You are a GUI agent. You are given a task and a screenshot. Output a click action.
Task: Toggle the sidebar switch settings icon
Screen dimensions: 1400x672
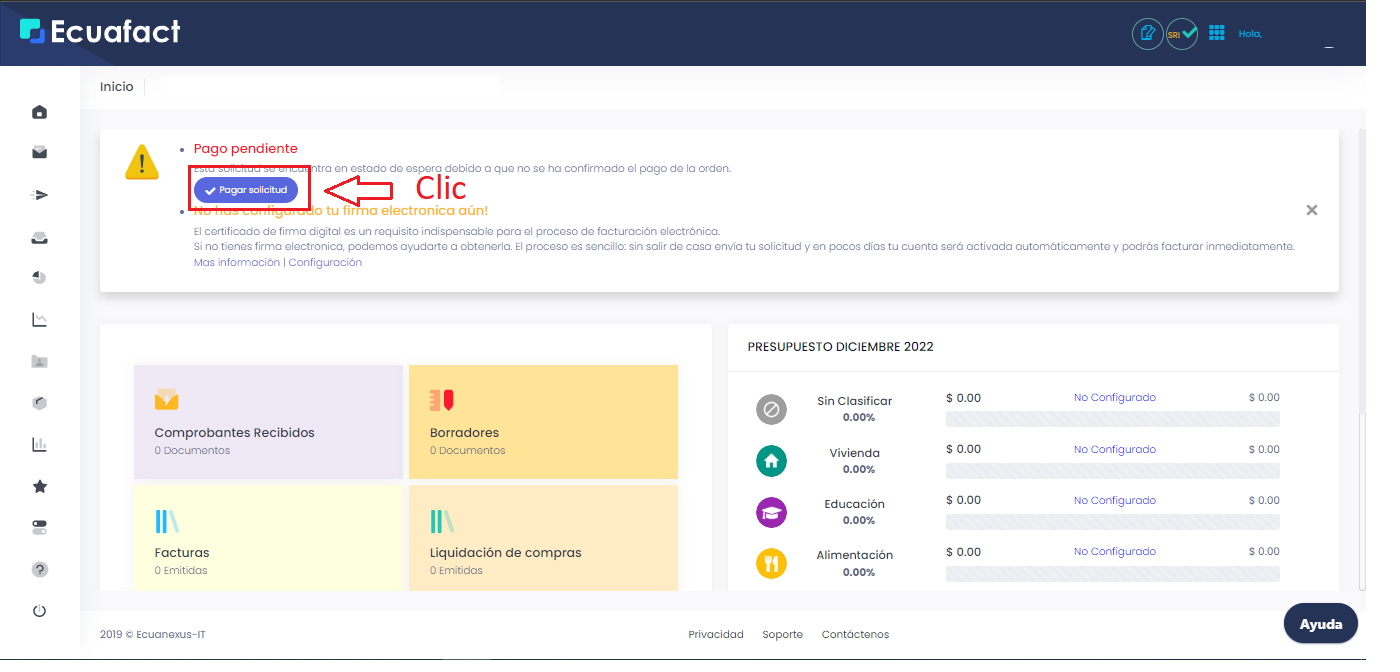pyautogui.click(x=39, y=527)
